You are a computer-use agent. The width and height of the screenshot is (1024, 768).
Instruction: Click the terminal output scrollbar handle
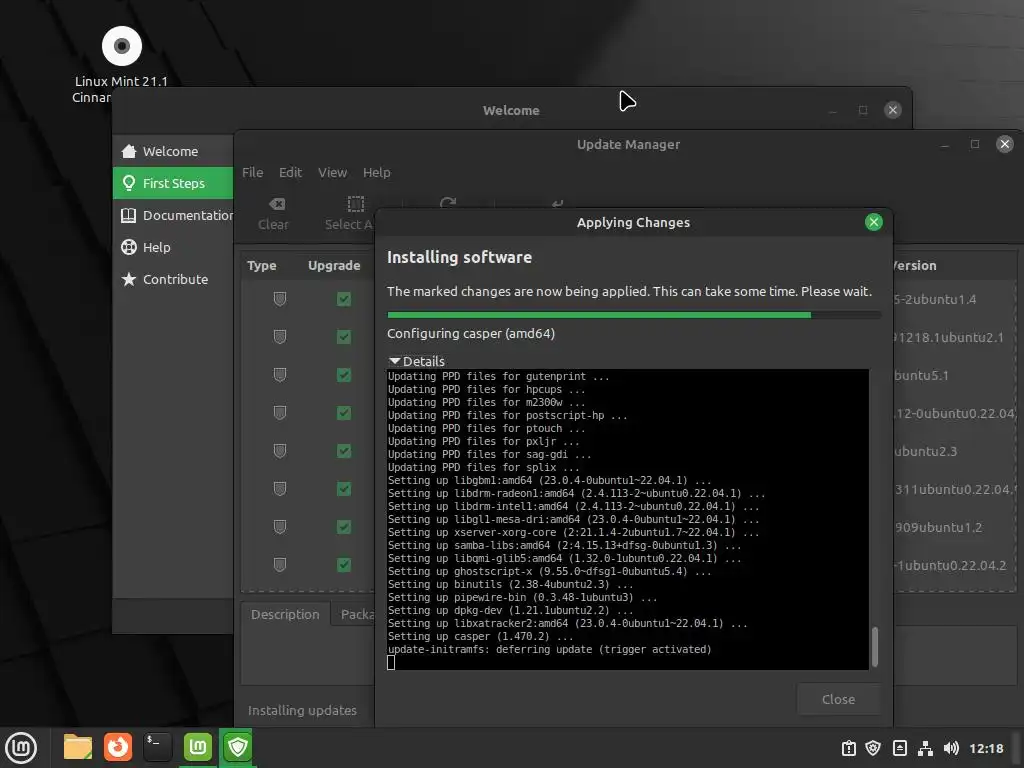(874, 647)
